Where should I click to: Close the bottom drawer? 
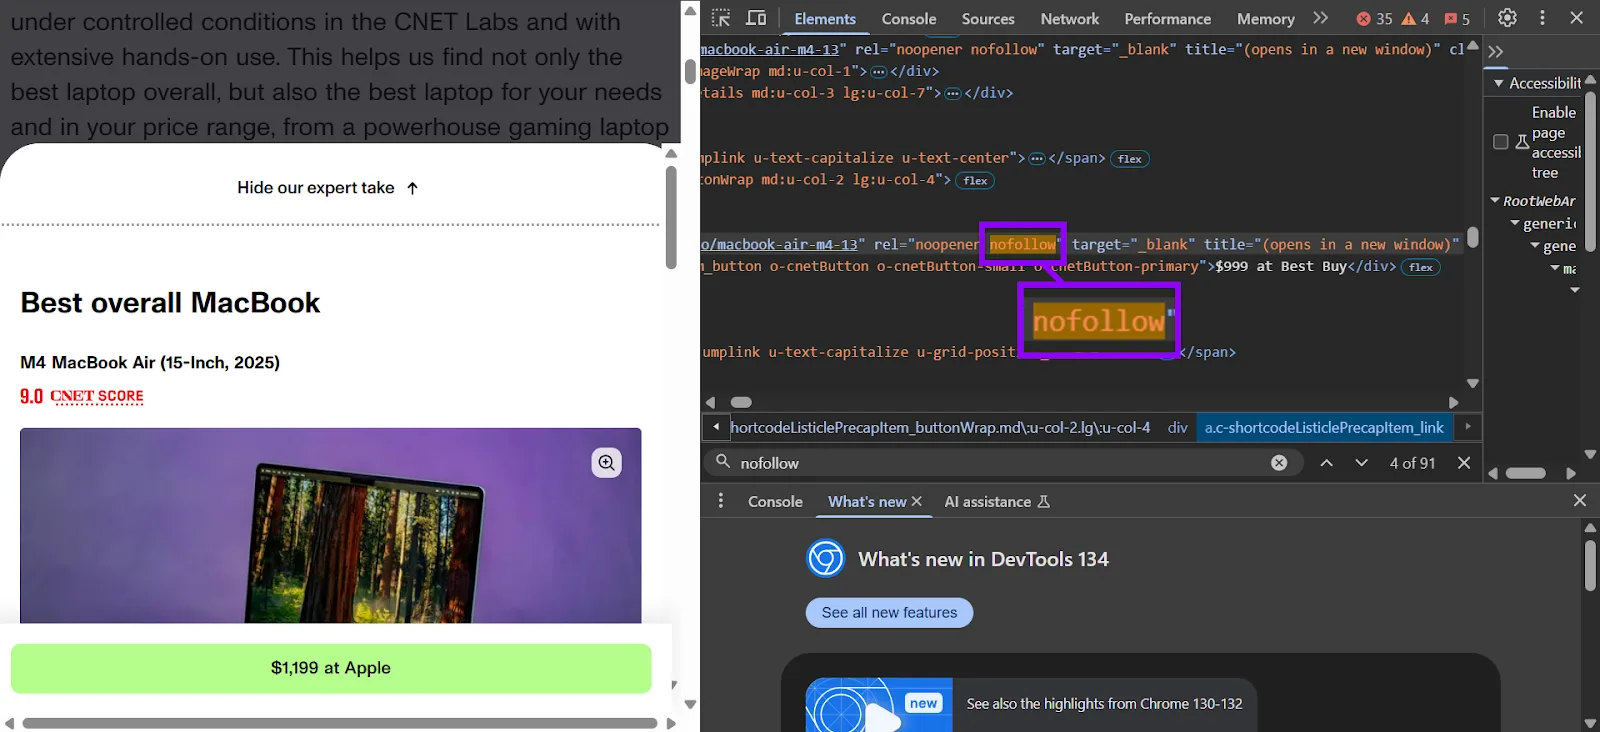[x=1580, y=500]
